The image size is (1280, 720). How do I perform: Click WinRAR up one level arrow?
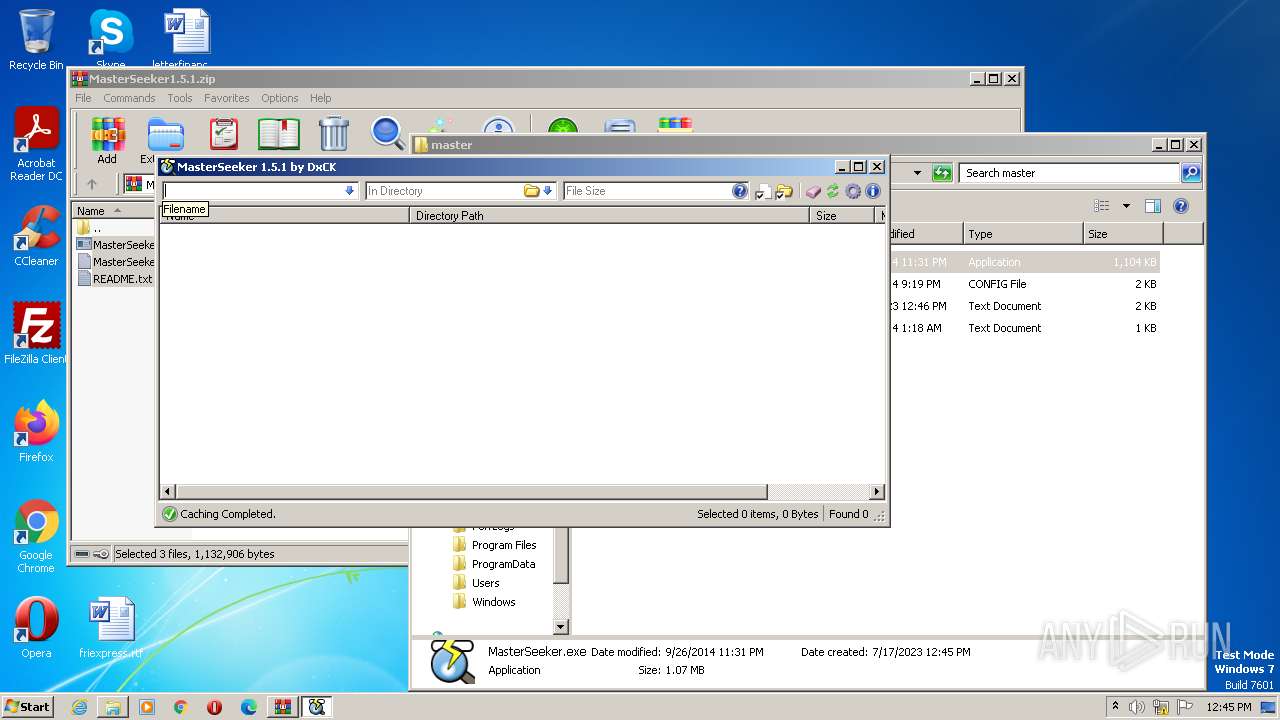pos(92,184)
